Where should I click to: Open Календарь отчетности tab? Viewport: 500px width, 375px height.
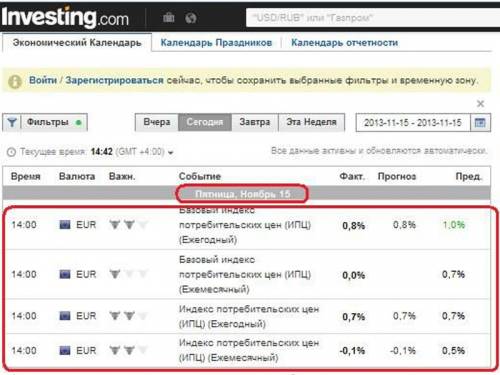[x=344, y=43]
